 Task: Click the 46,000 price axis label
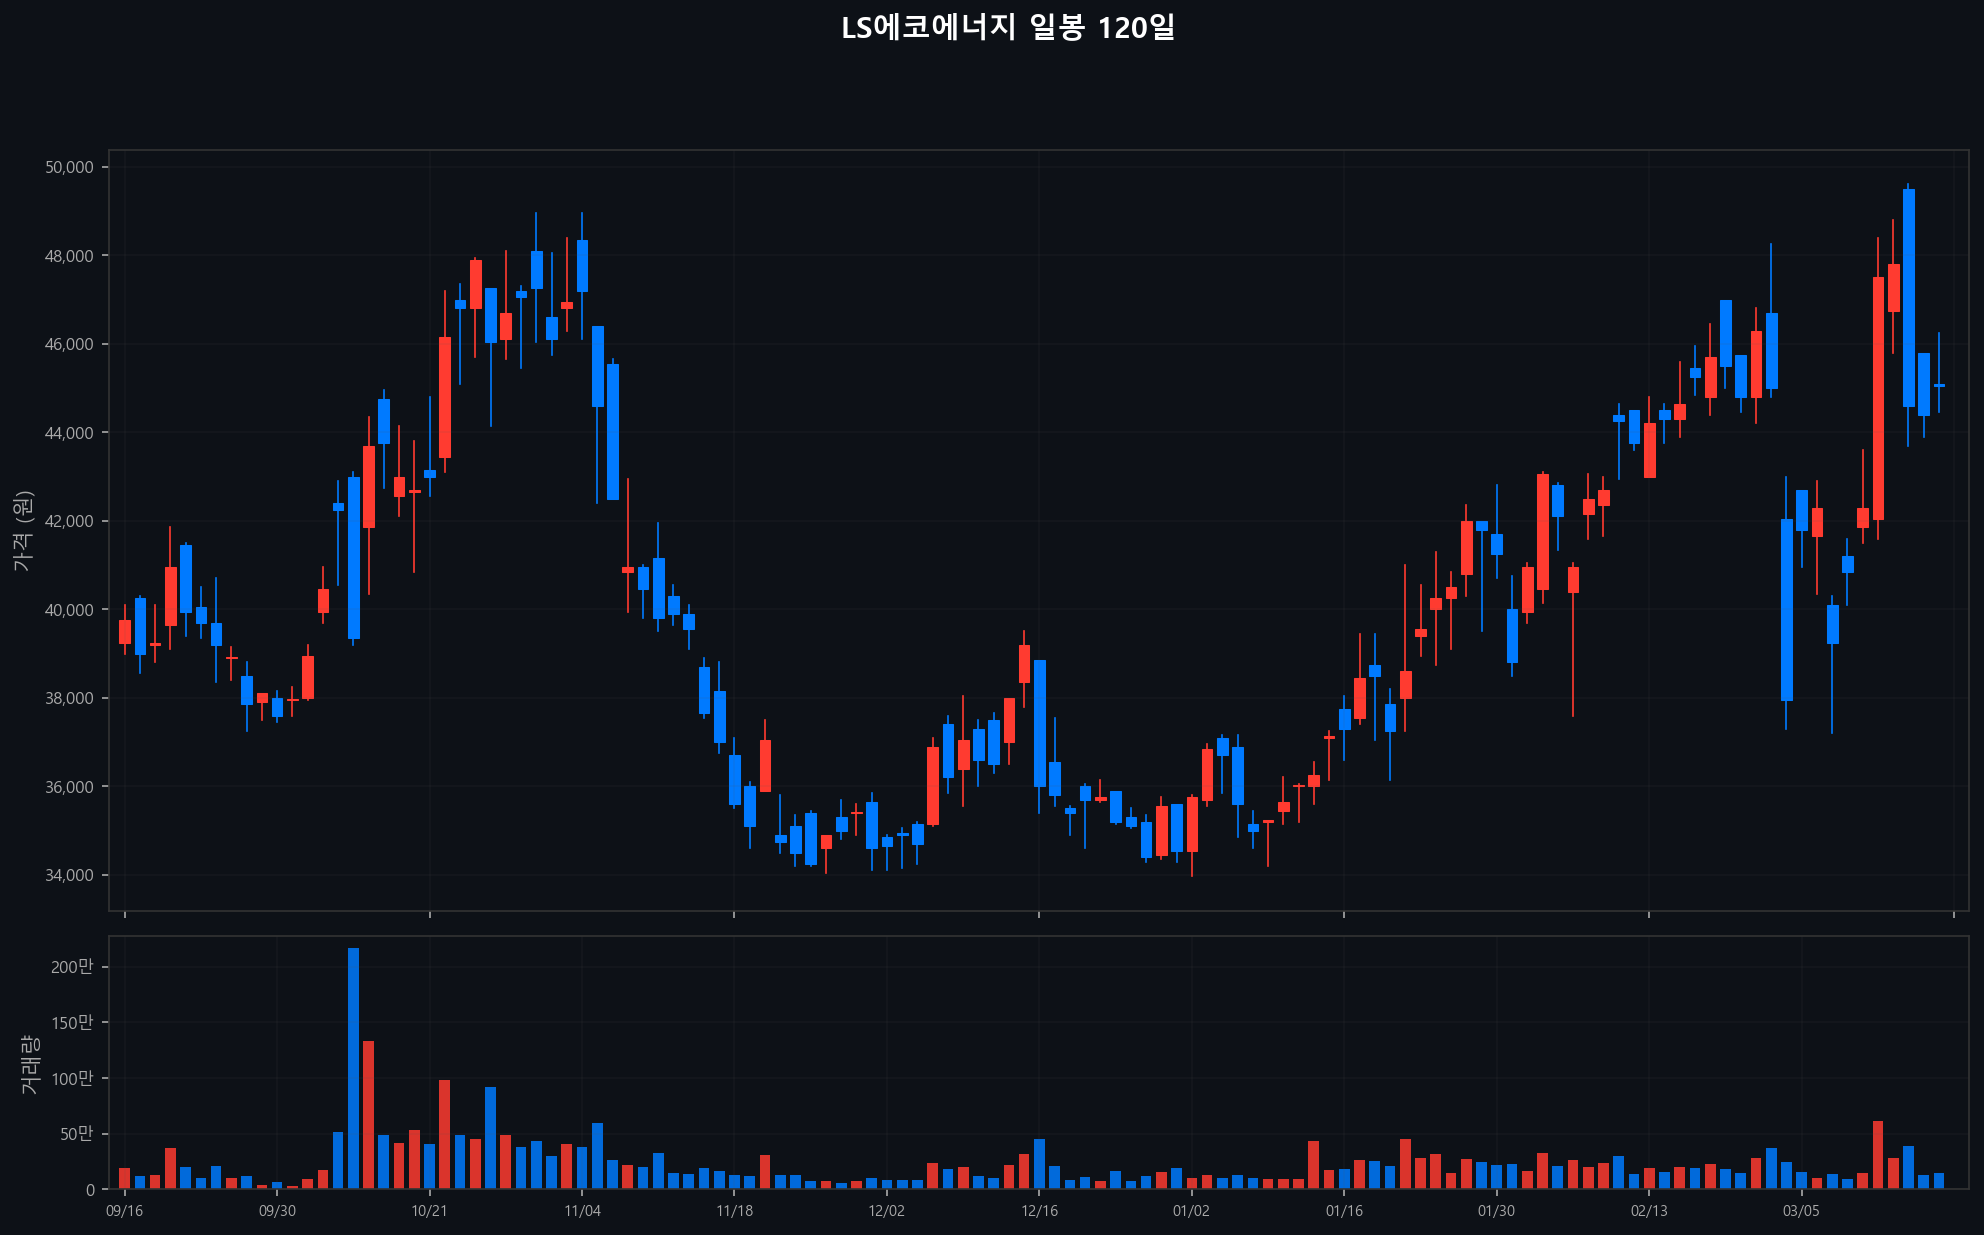[69, 344]
